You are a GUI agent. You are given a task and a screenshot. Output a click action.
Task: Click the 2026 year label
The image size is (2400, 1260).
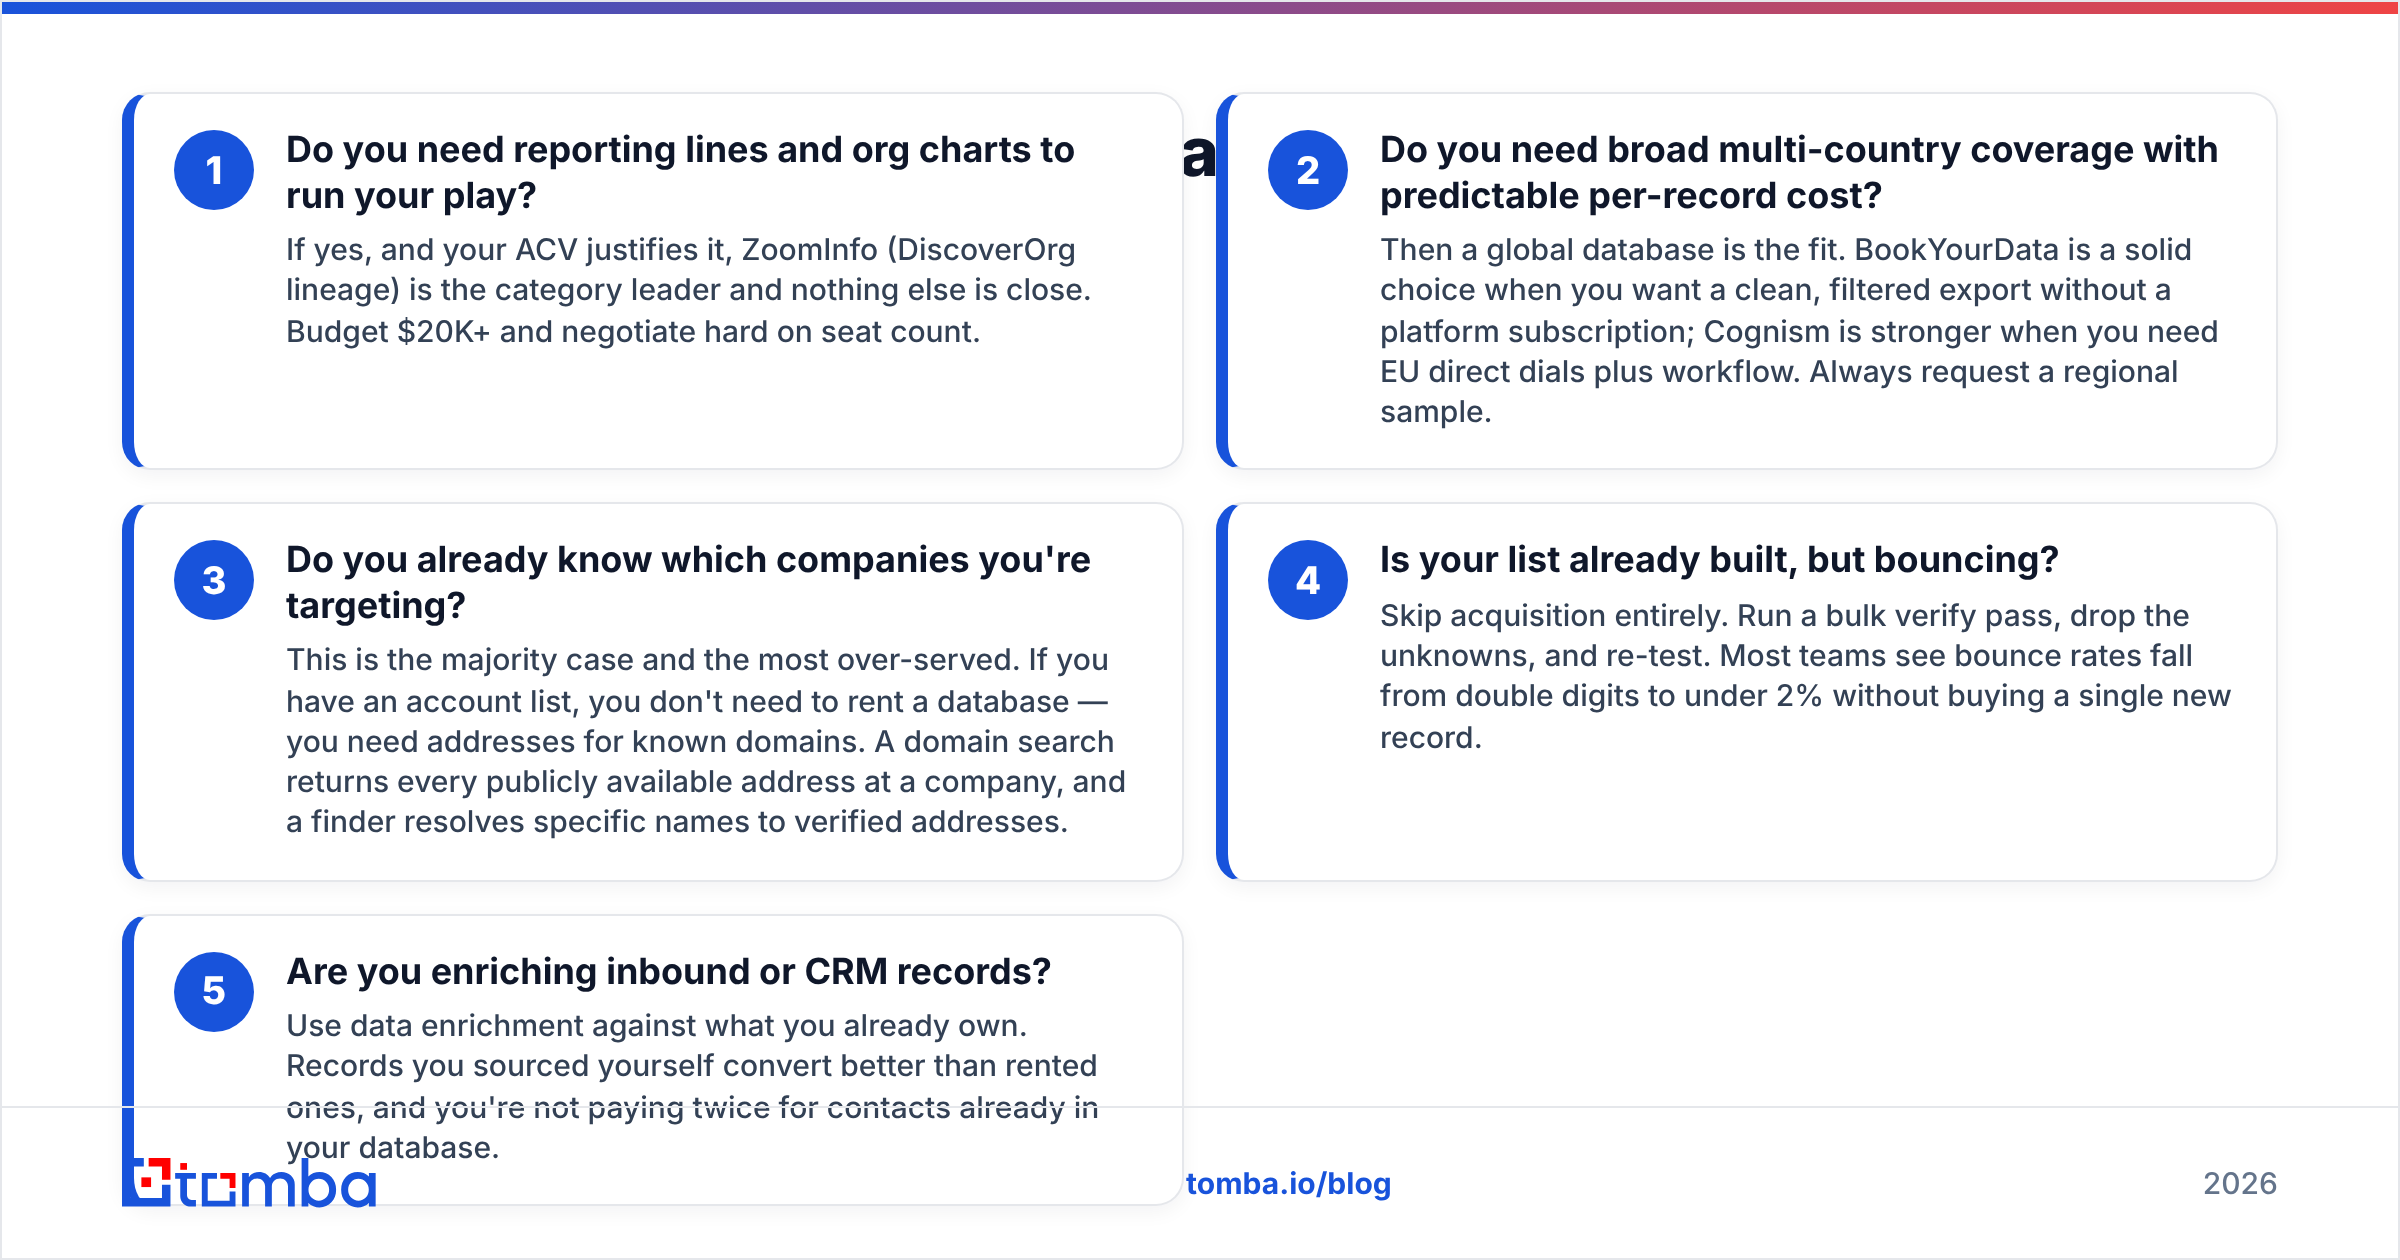2240,1184
